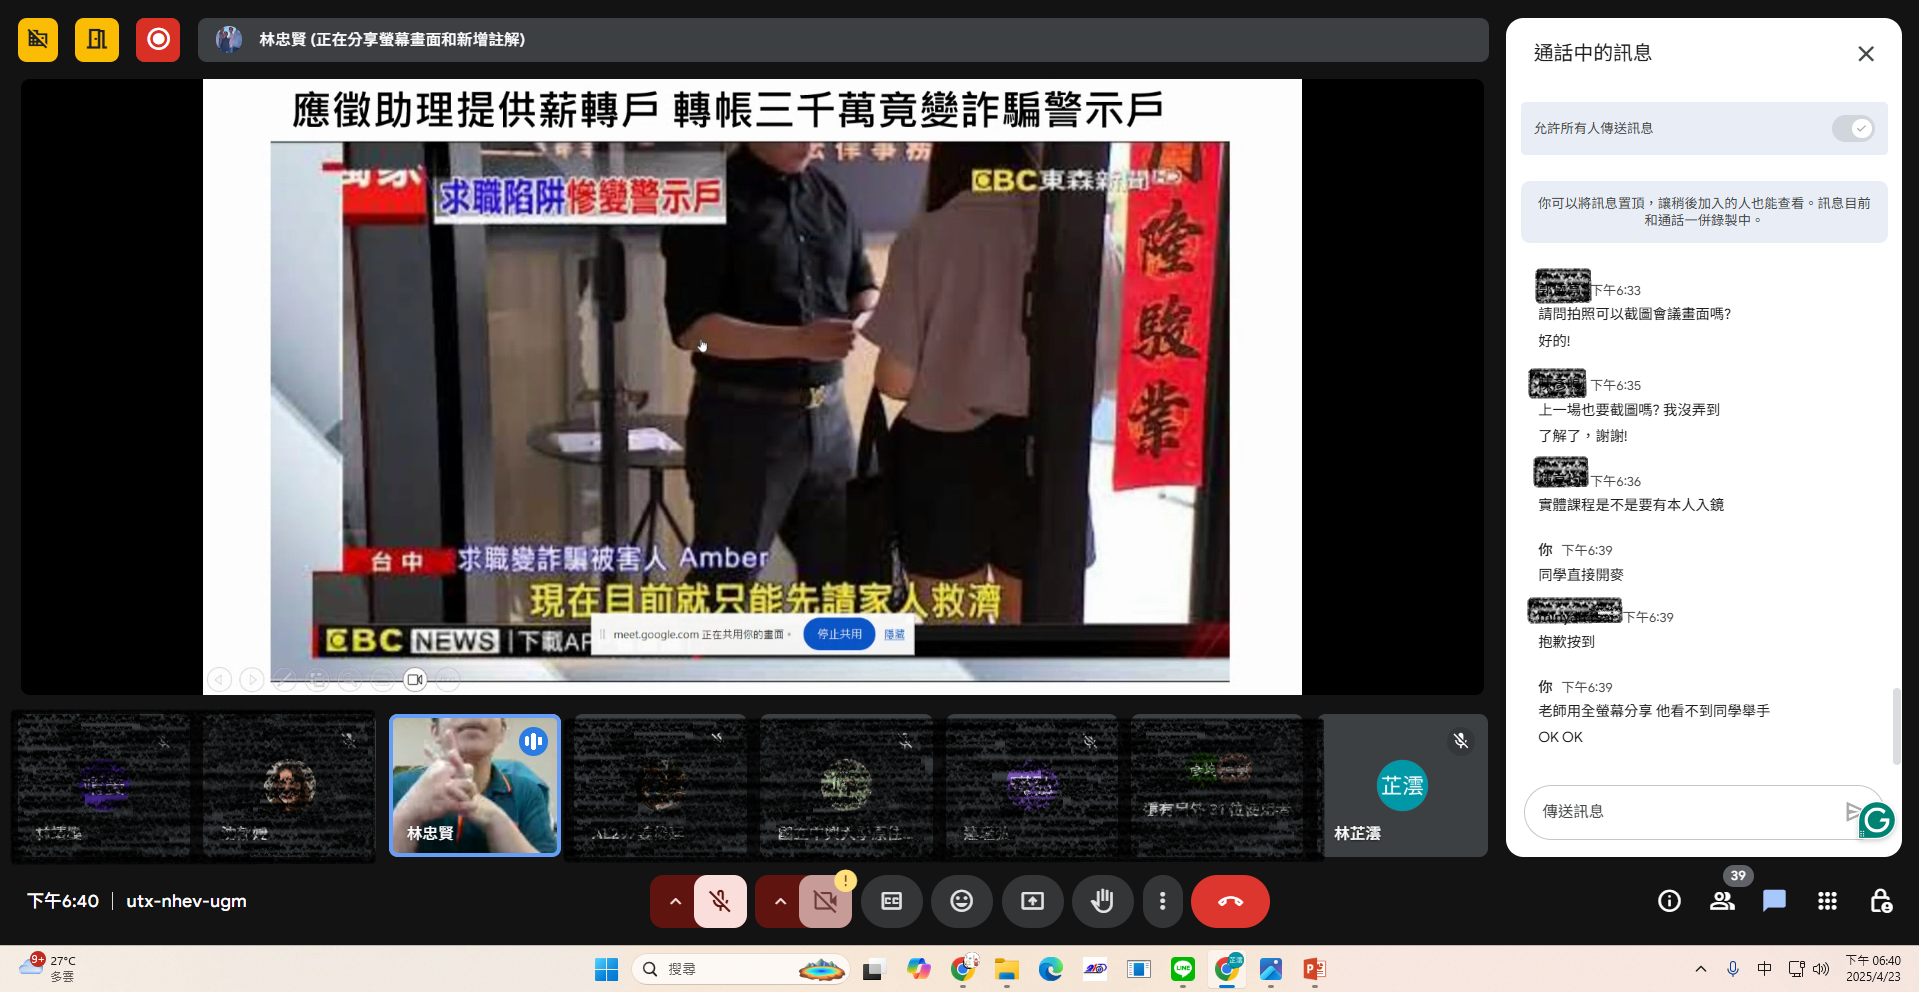Click the hide (隱藏) link
The width and height of the screenshot is (1919, 992).
(894, 634)
